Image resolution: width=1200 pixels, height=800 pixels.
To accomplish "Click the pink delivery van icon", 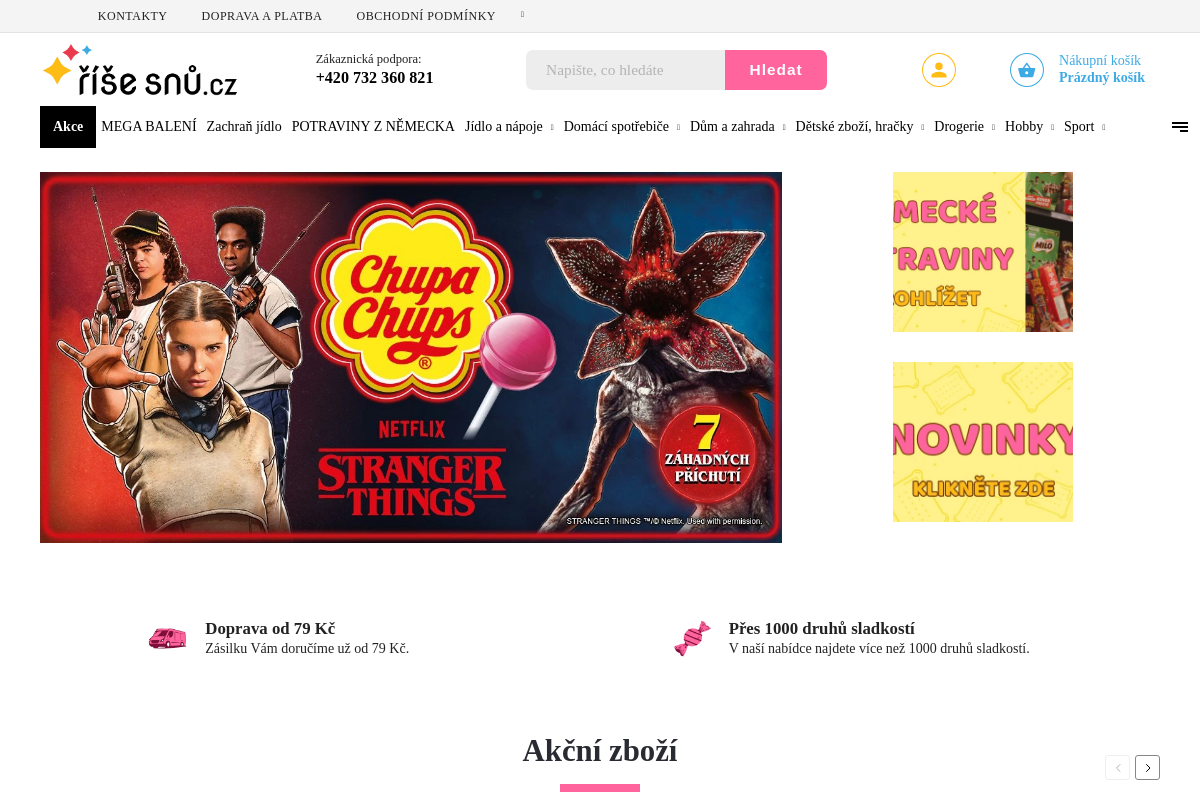I will [x=167, y=638].
